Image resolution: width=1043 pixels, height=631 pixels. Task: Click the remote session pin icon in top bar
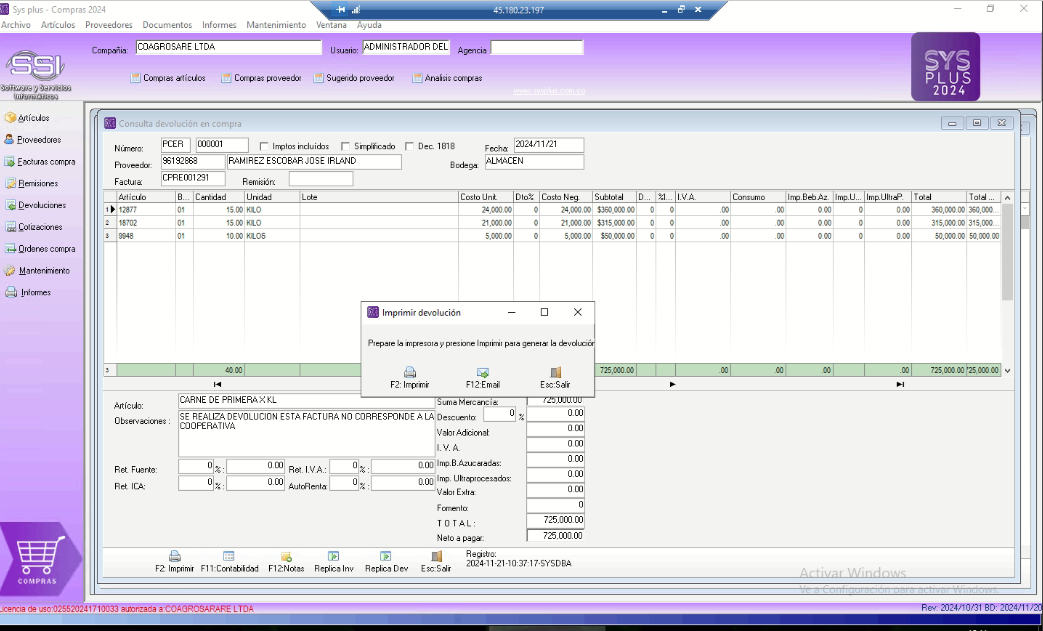tap(341, 10)
